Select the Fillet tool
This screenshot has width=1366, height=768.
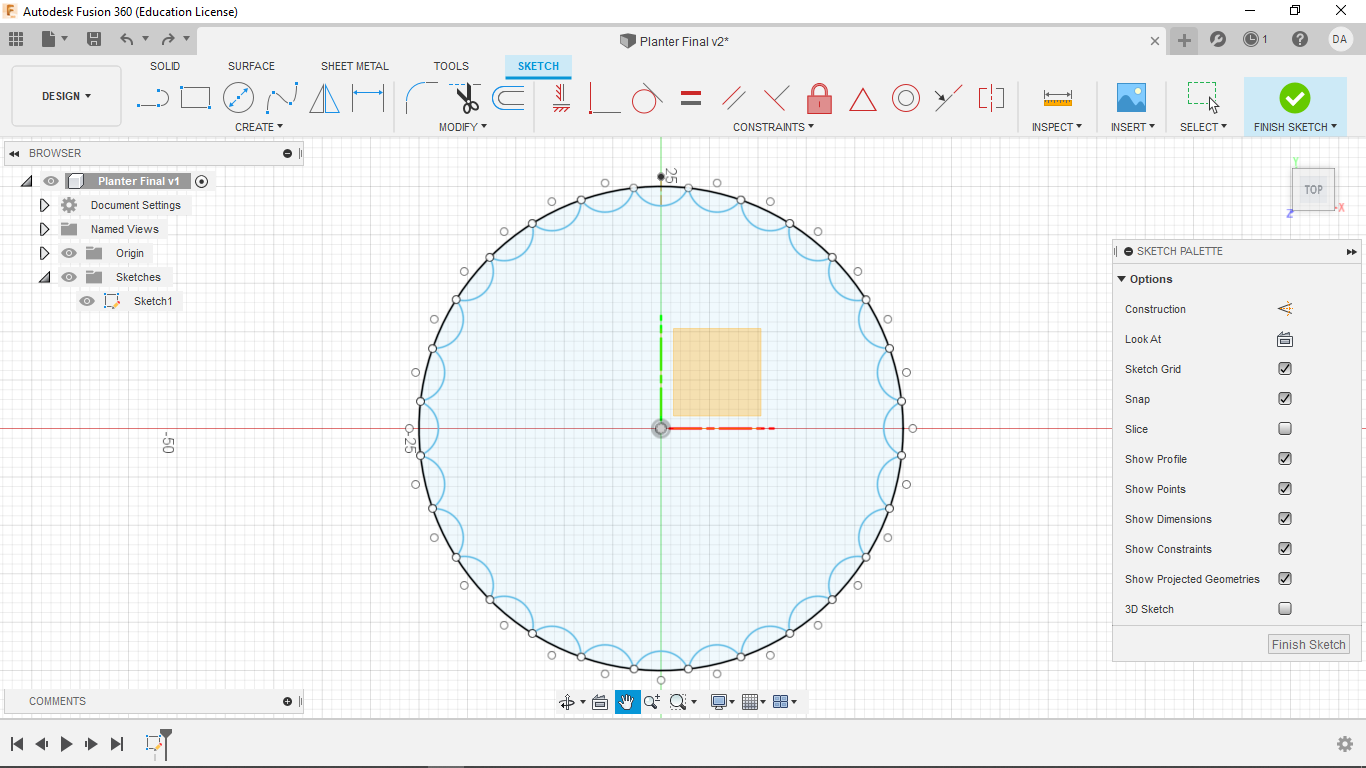[x=421, y=98]
